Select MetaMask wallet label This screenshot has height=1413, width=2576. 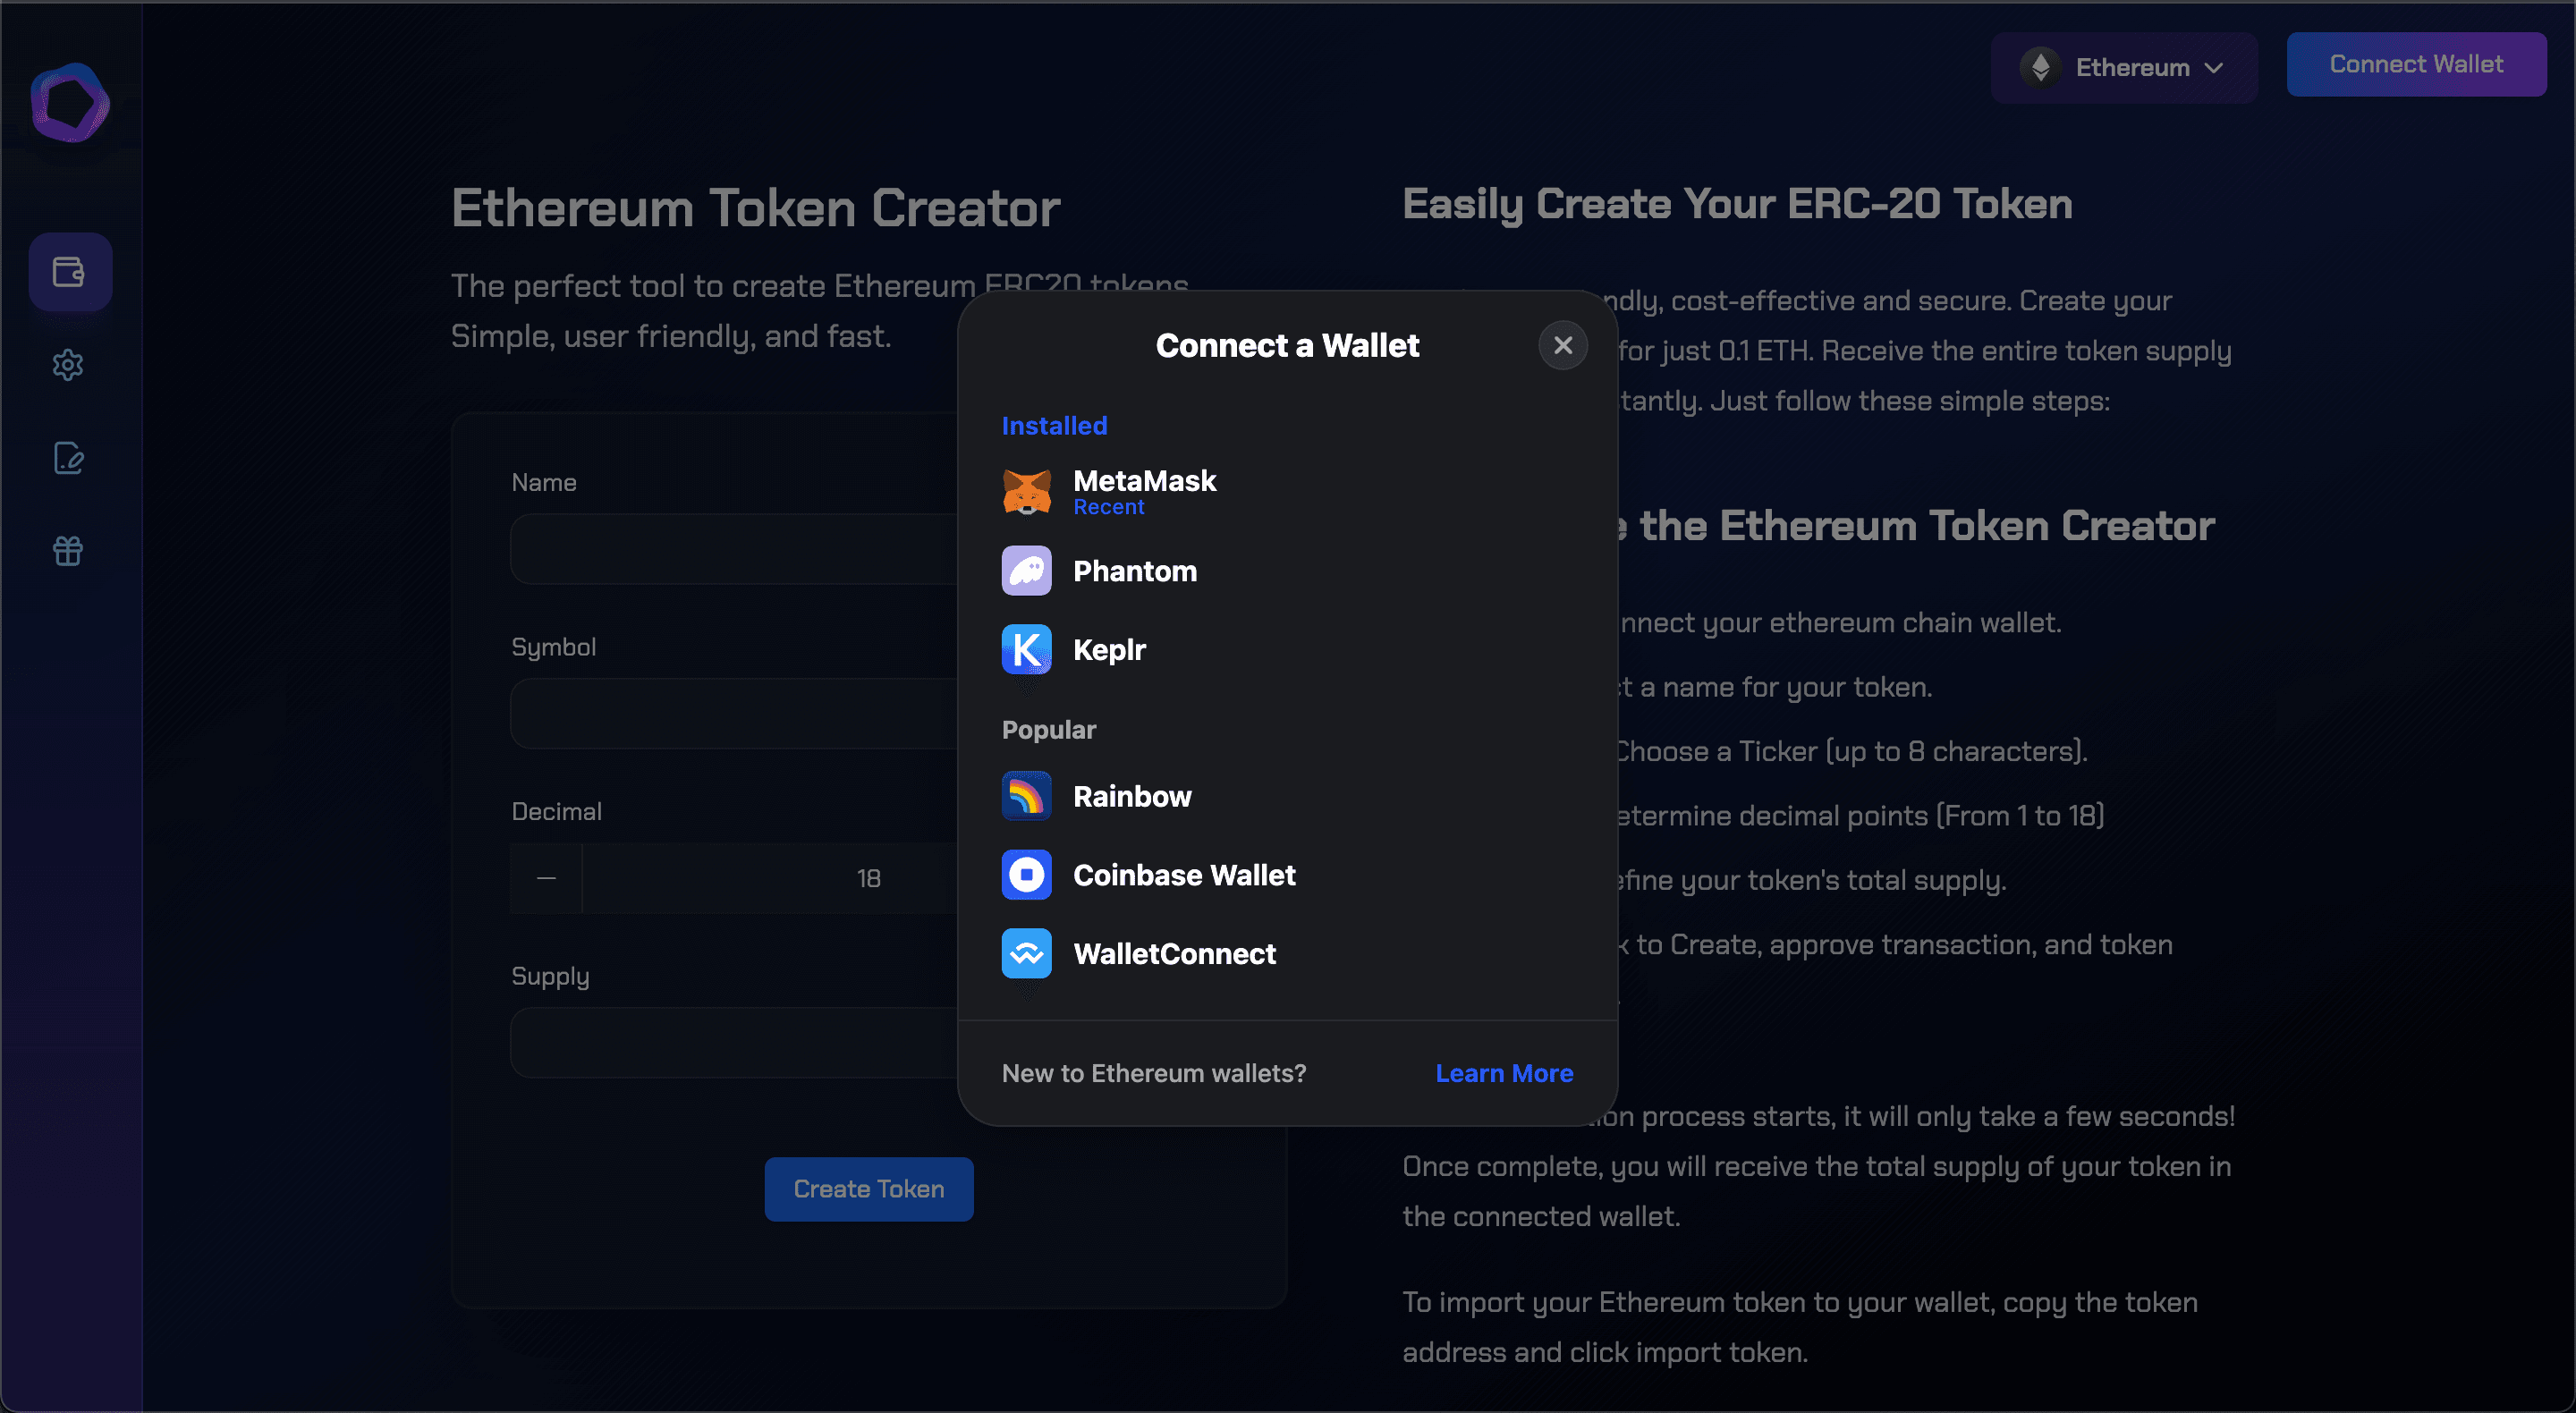pyautogui.click(x=1144, y=481)
